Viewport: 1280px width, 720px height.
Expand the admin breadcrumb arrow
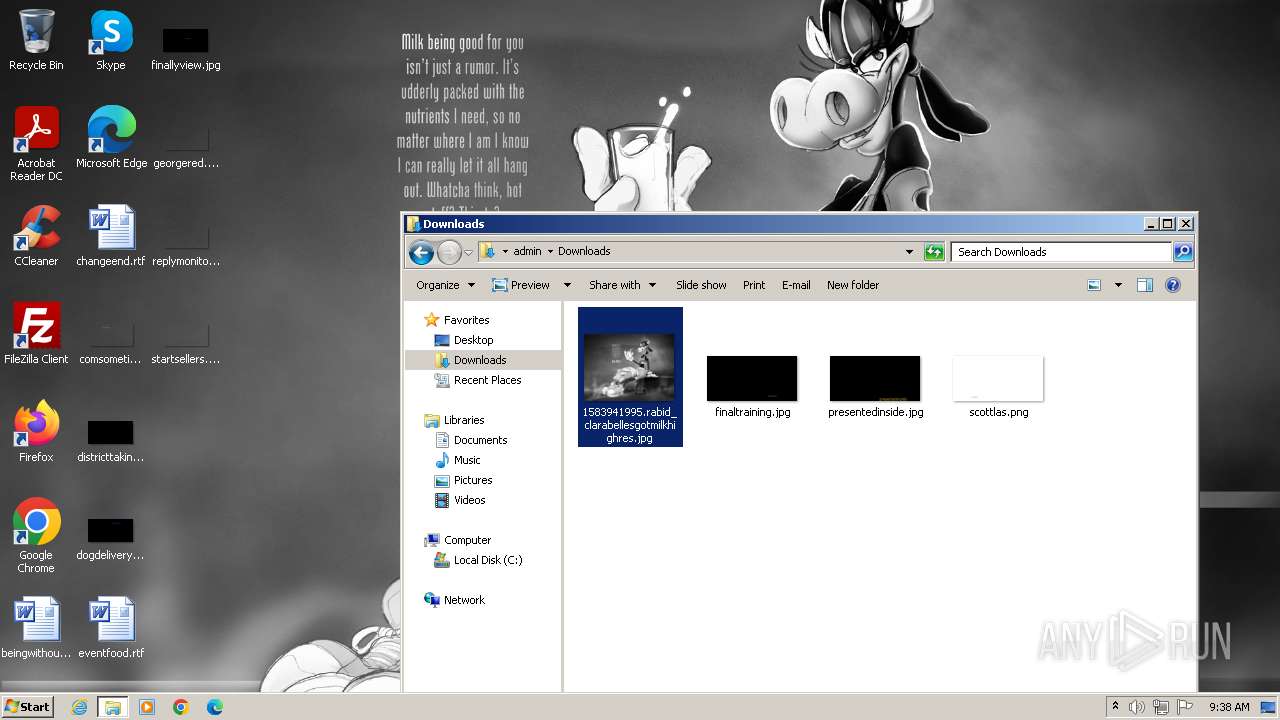point(550,252)
